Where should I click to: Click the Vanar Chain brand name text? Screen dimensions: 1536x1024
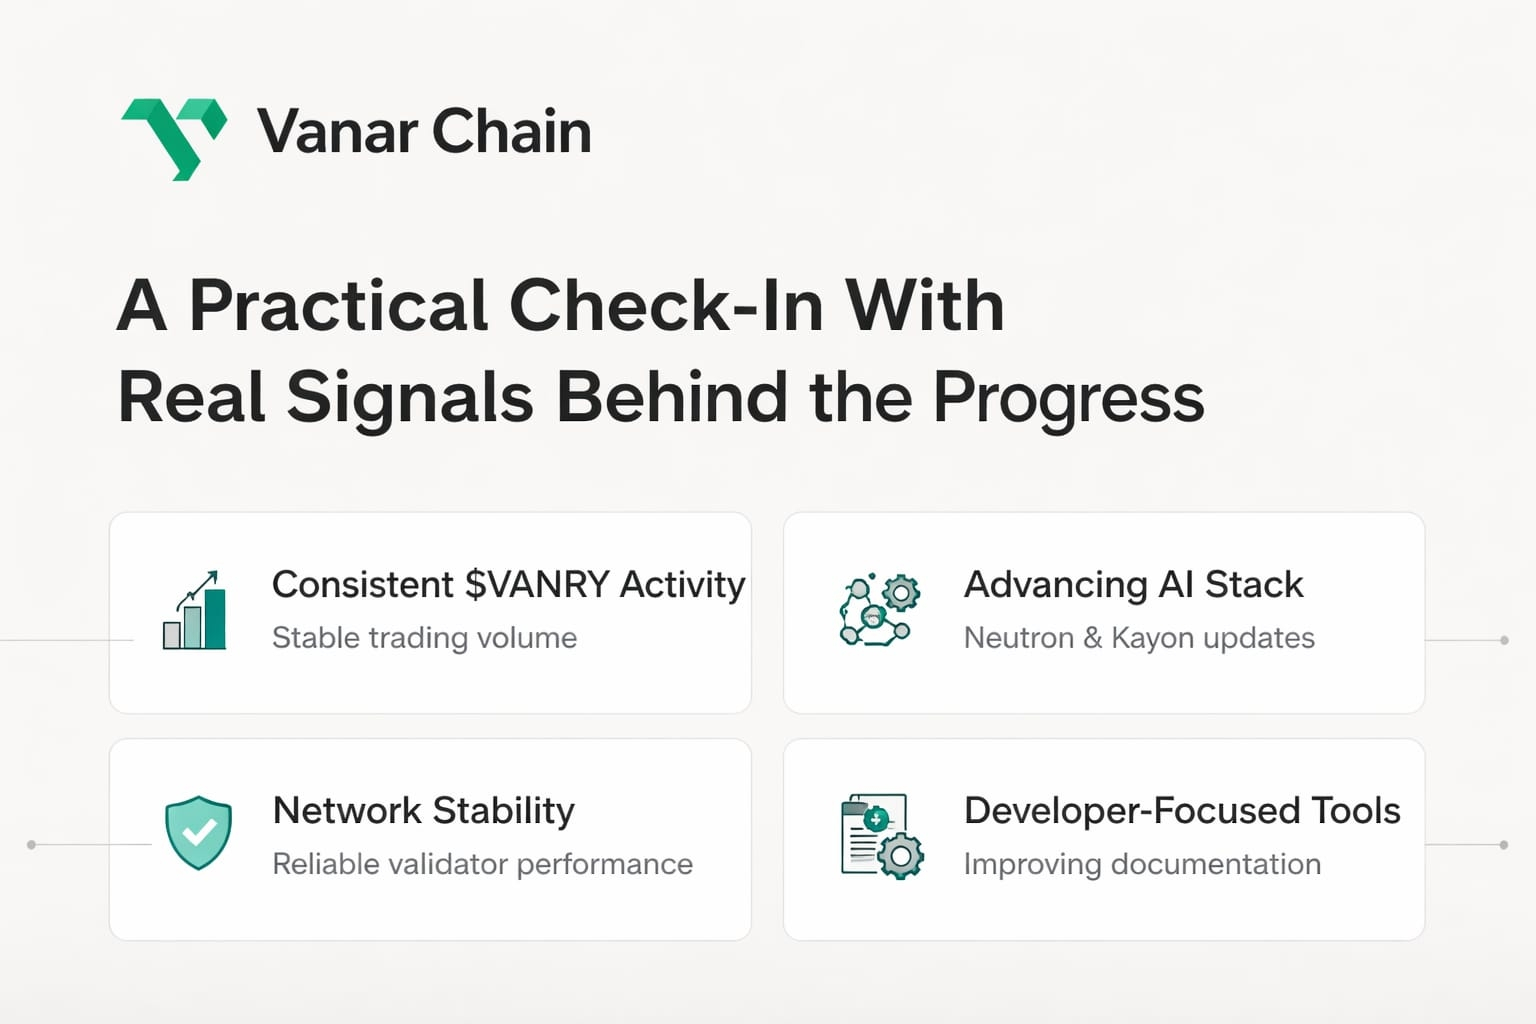(424, 132)
